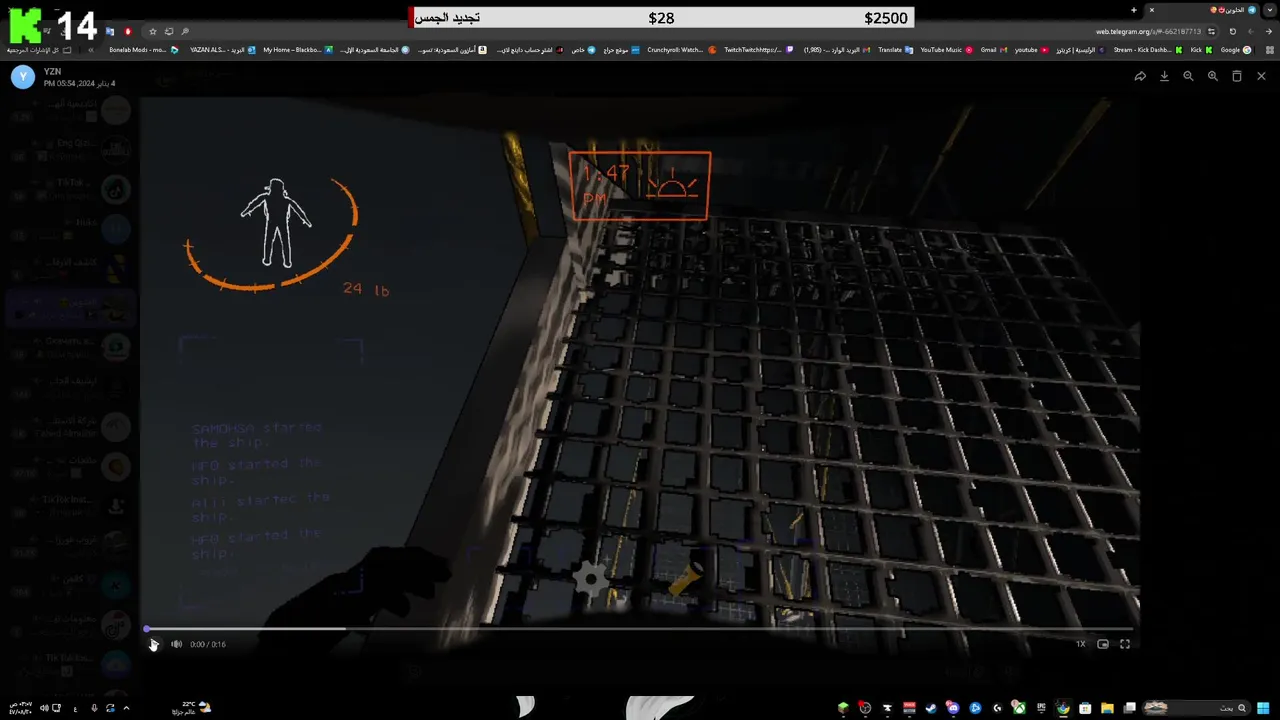Close the Telegram media viewer
The height and width of the screenshot is (720, 1280).
click(1261, 76)
